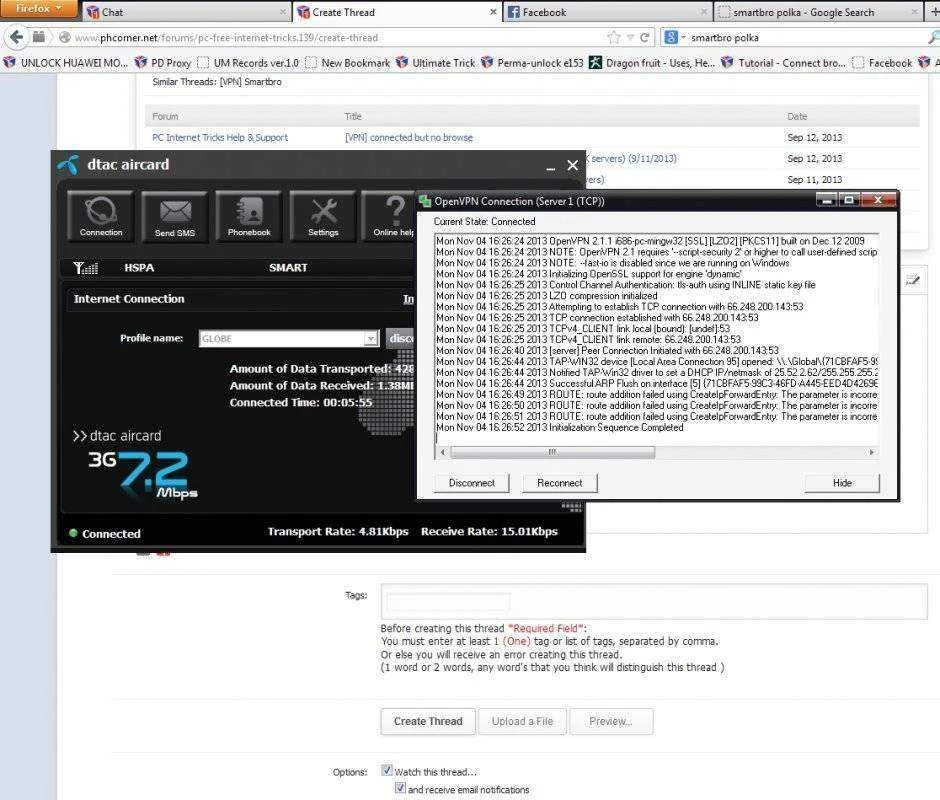
Task: Open UNLOCK HUAWEI MO... bookmark
Action: pos(65,62)
